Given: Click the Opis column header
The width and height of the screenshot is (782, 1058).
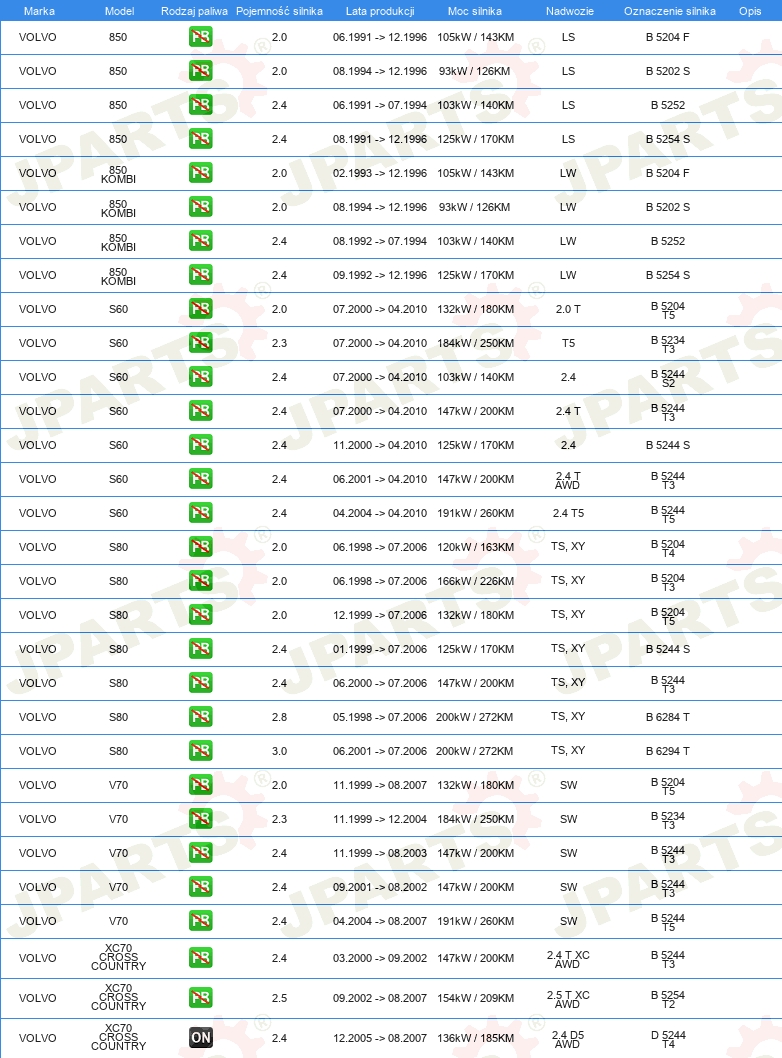Looking at the screenshot, I should coord(750,11).
